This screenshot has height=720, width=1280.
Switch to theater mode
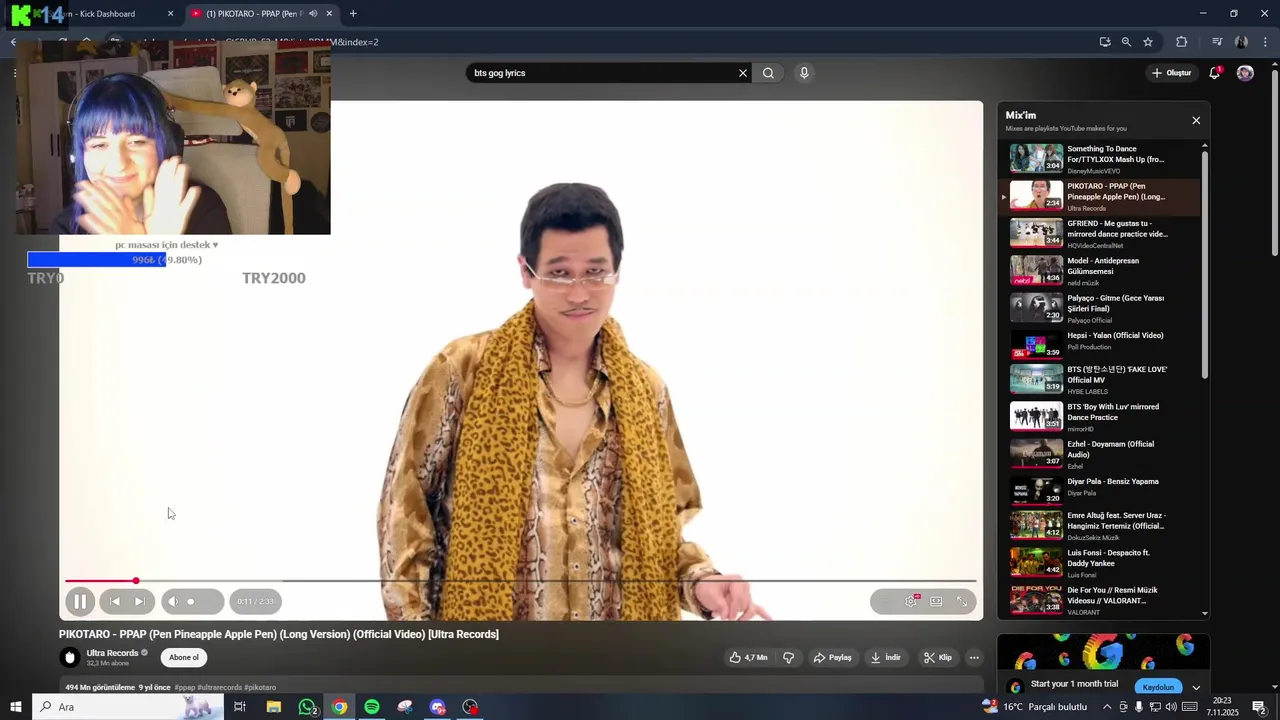(936, 601)
